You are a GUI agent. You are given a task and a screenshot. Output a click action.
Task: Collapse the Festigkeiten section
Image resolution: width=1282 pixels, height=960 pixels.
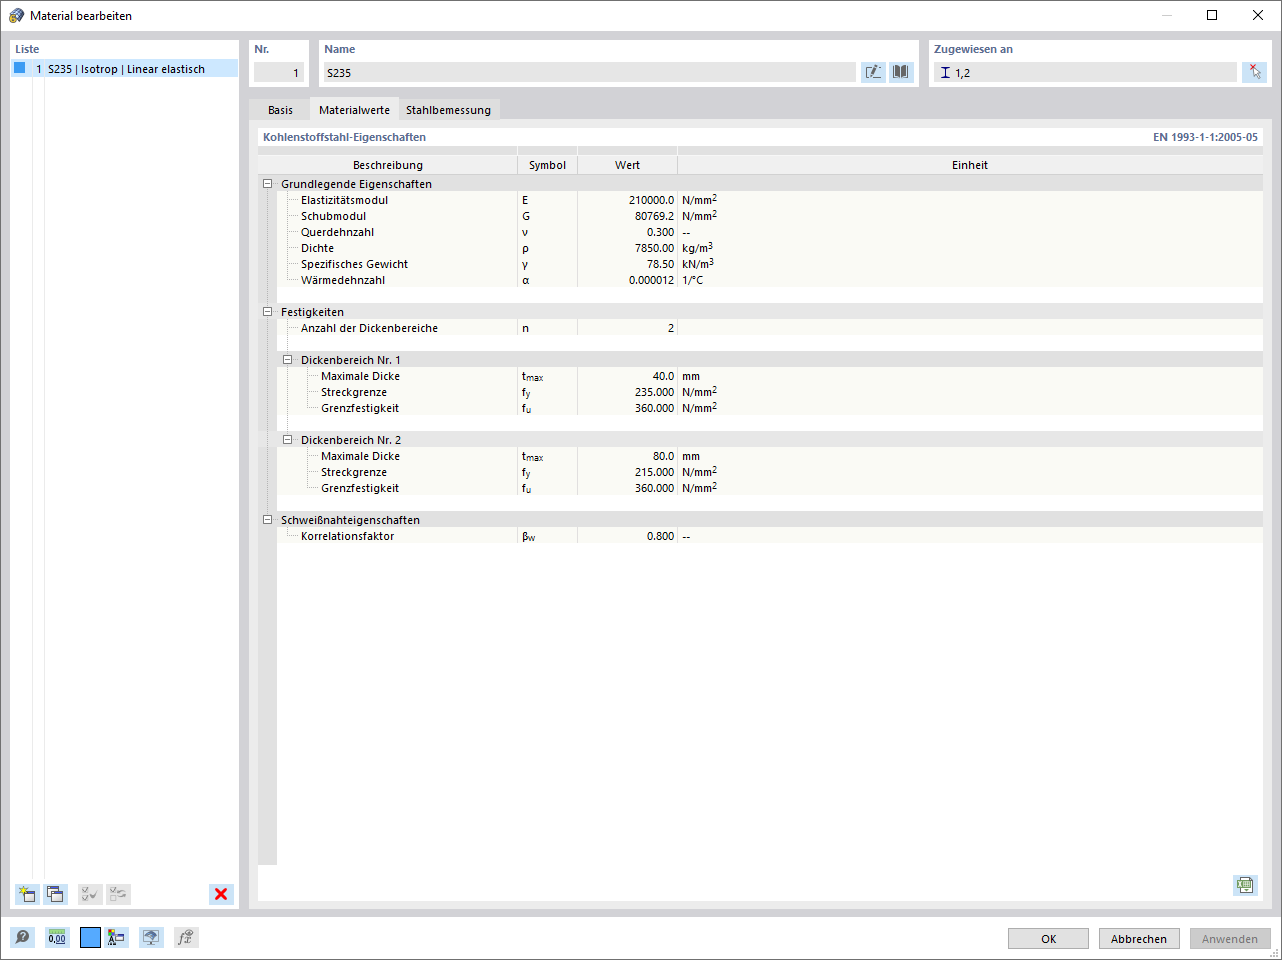click(267, 312)
